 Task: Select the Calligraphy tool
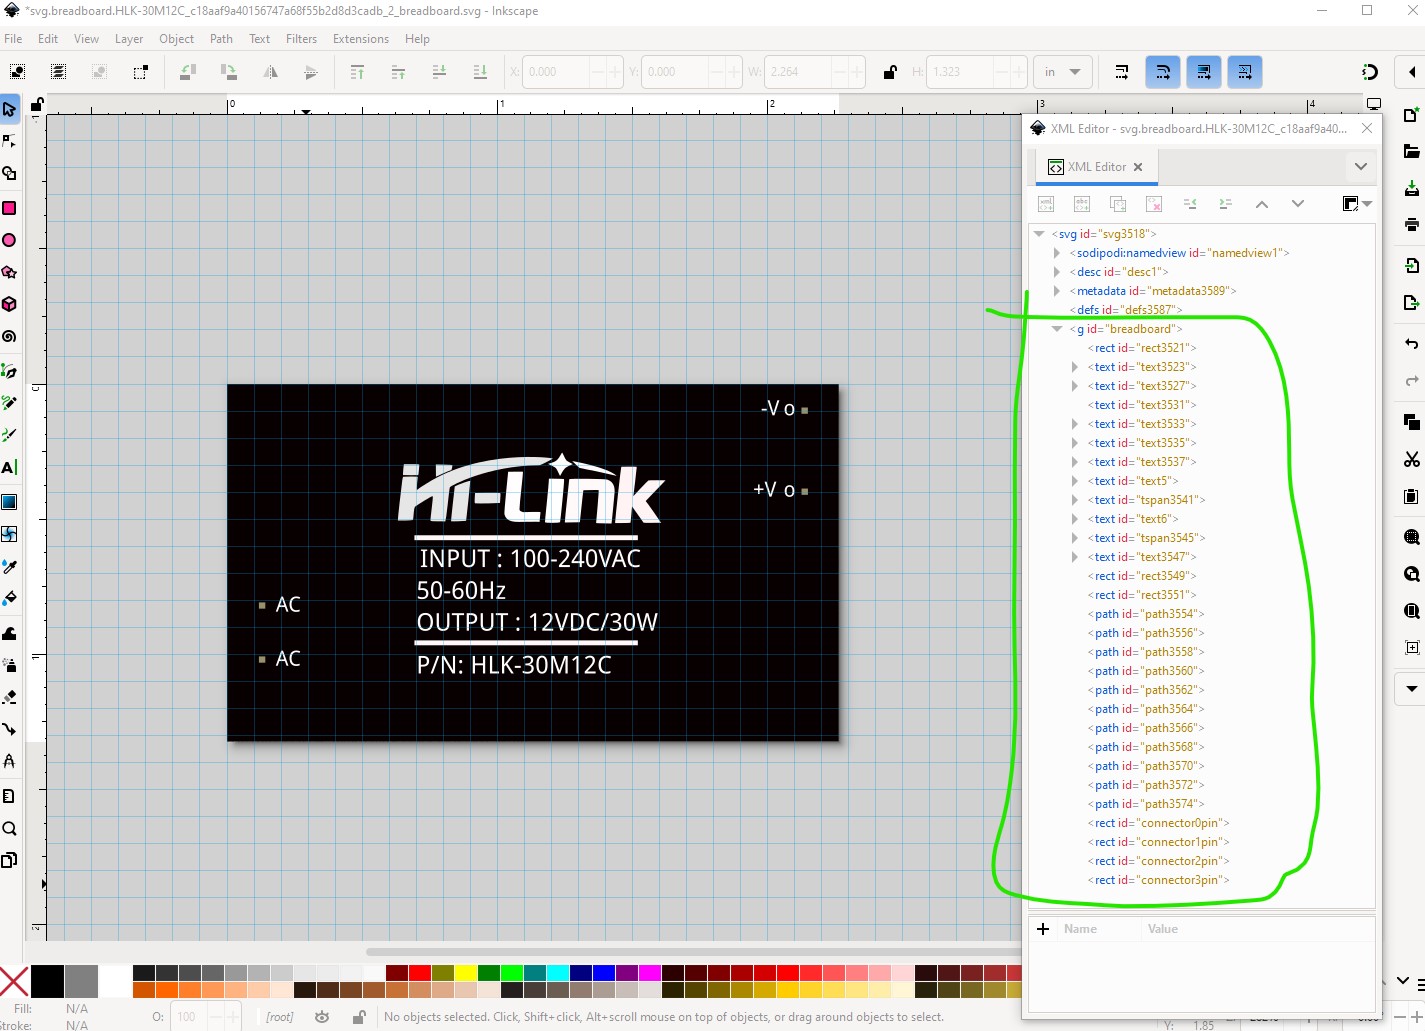click(9, 435)
